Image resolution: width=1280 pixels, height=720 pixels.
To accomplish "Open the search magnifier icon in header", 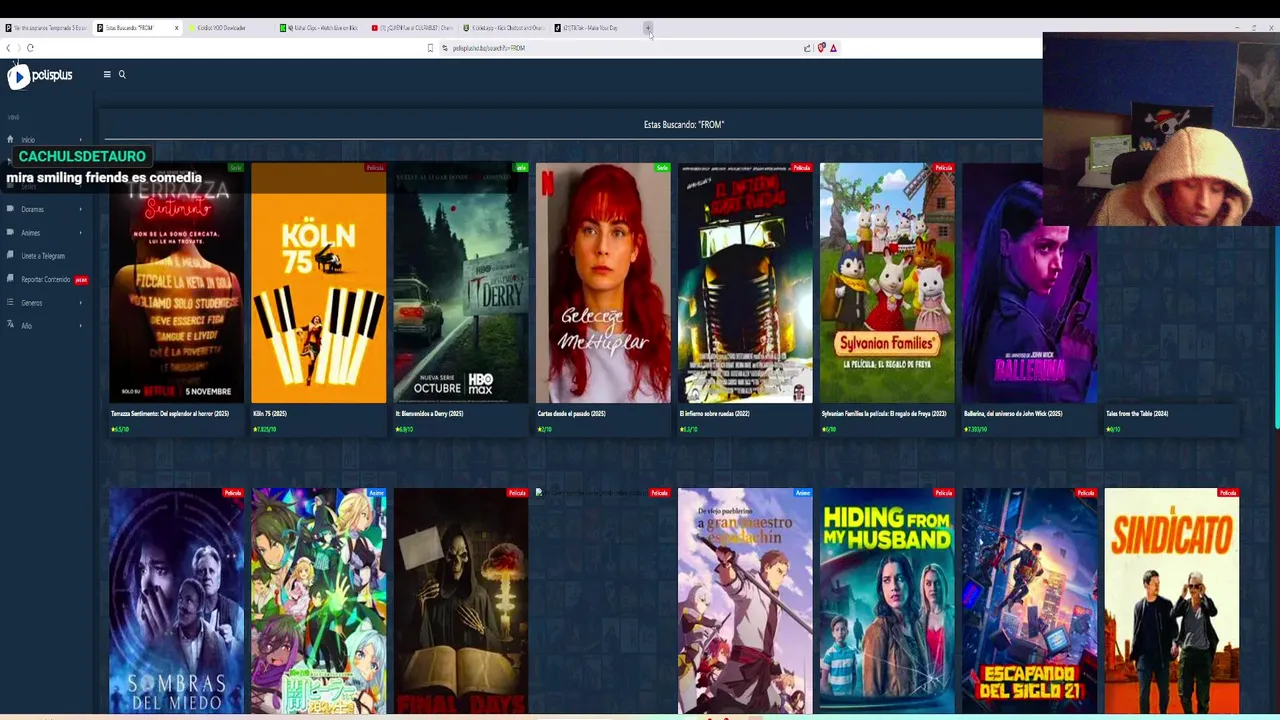I will point(122,74).
